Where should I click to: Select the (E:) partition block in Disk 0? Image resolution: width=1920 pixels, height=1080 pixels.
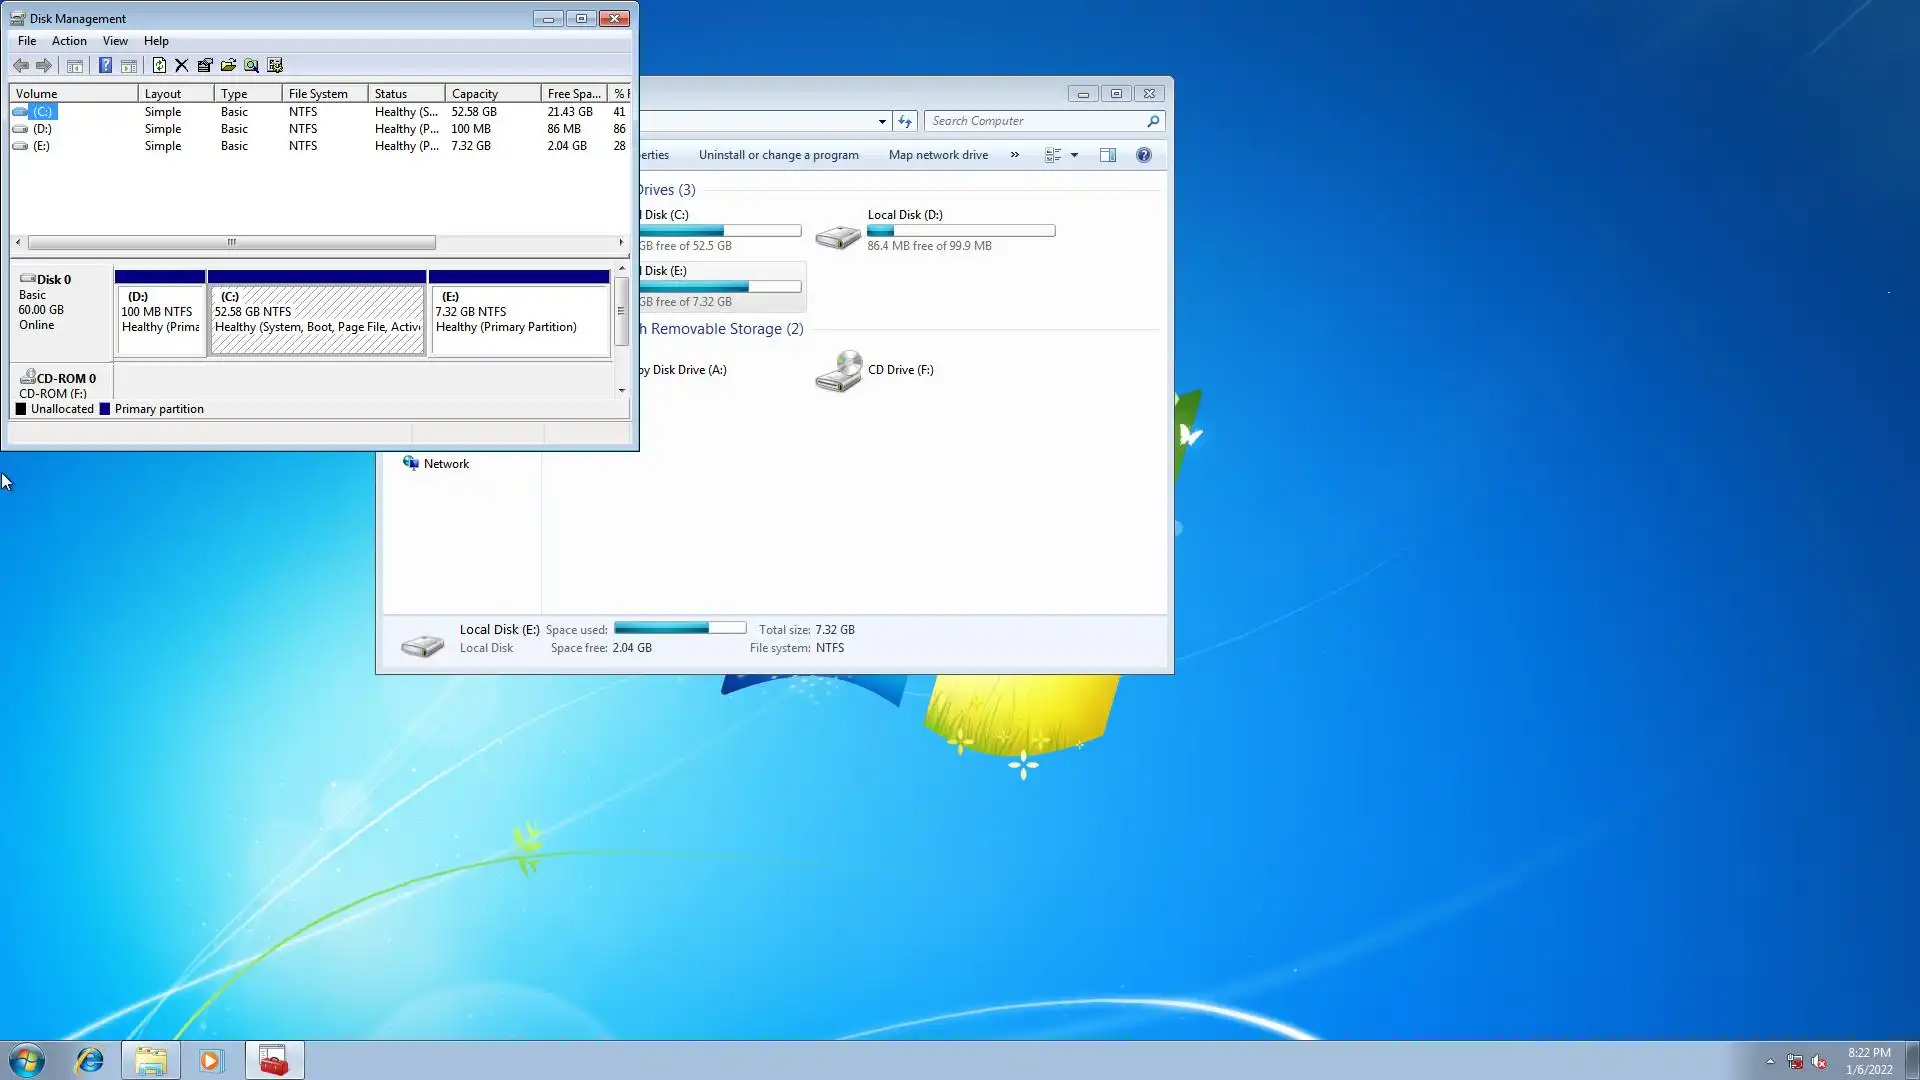pyautogui.click(x=518, y=320)
